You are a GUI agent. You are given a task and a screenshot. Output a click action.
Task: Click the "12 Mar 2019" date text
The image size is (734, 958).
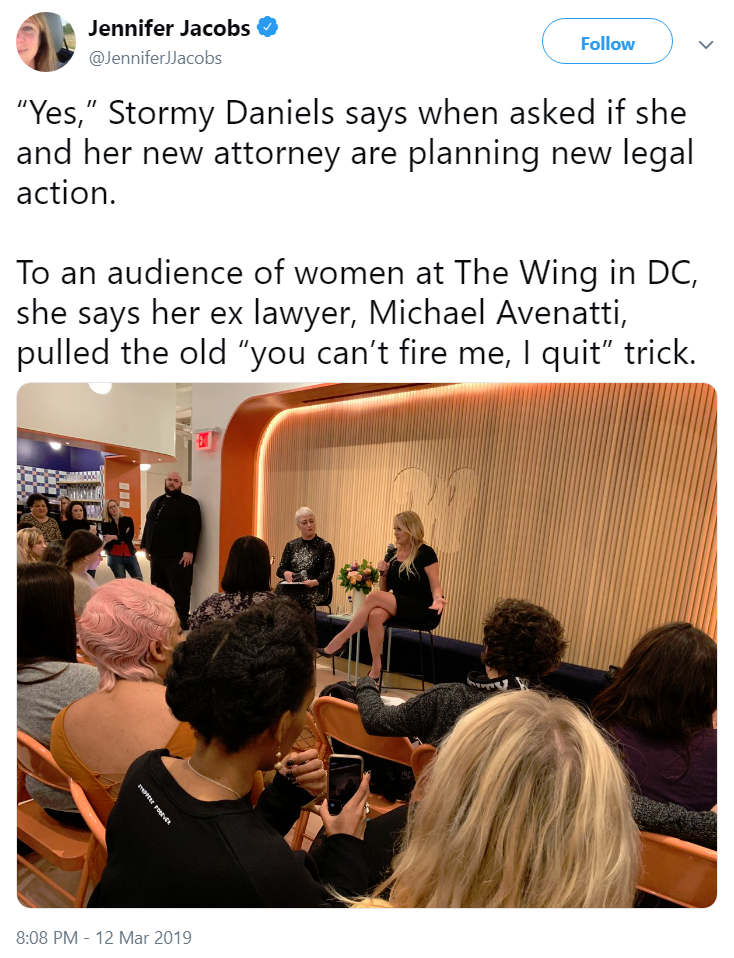(x=144, y=937)
